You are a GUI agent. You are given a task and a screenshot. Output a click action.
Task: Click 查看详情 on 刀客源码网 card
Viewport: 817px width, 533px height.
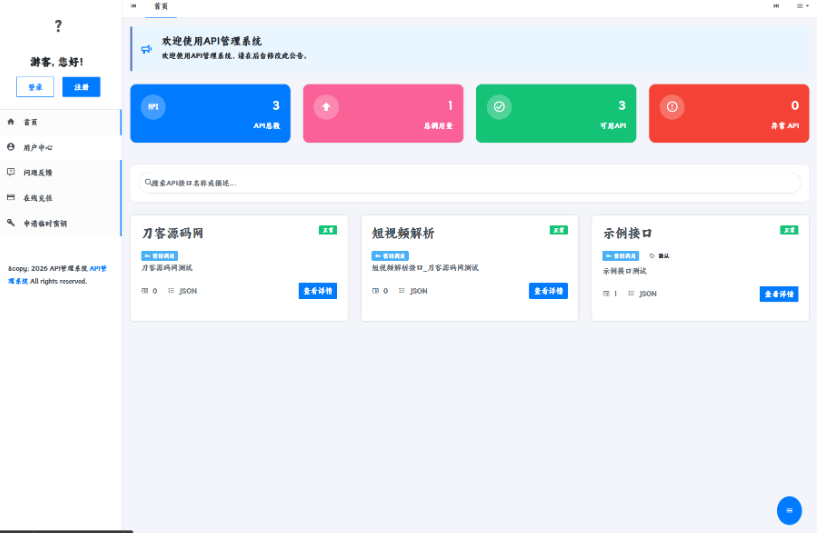(x=318, y=291)
